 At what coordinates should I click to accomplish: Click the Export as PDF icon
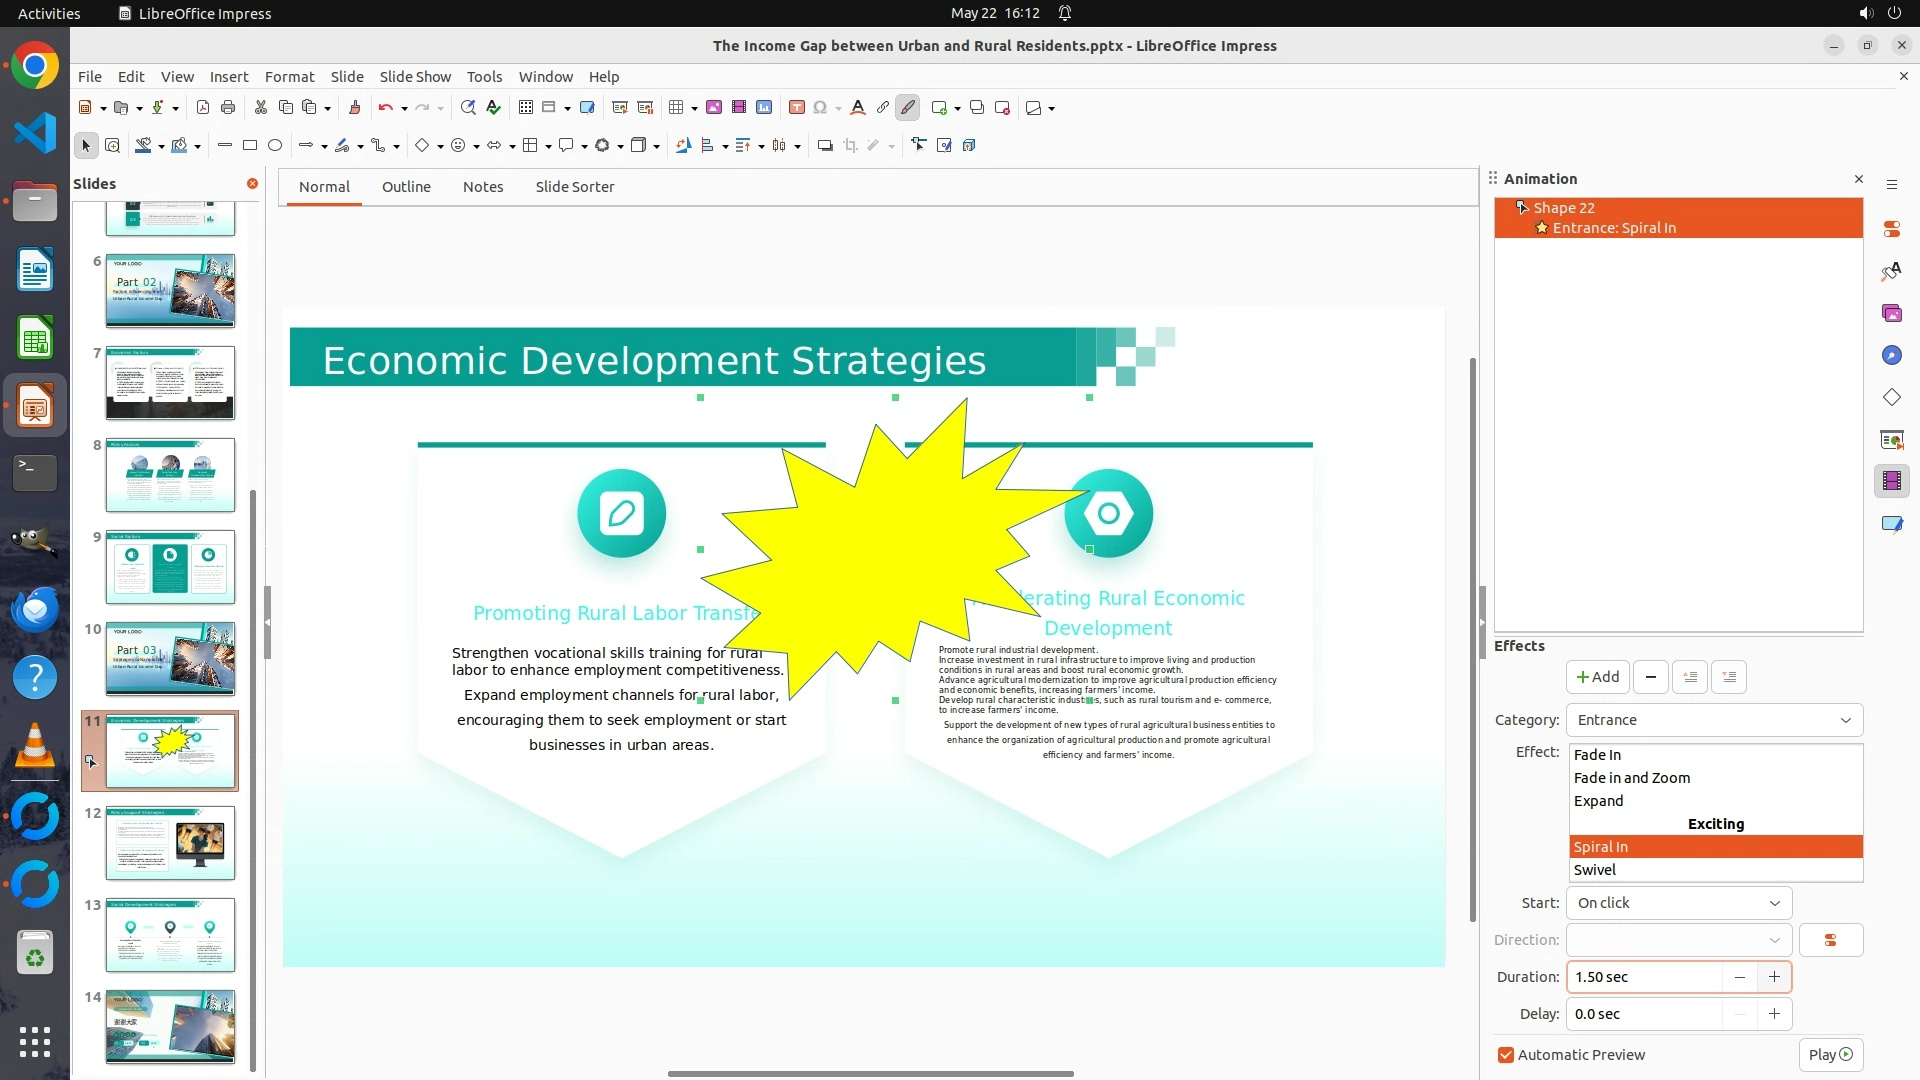tap(203, 108)
